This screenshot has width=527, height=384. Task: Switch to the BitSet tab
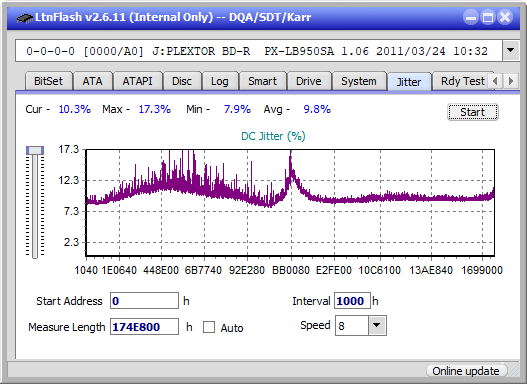point(48,81)
